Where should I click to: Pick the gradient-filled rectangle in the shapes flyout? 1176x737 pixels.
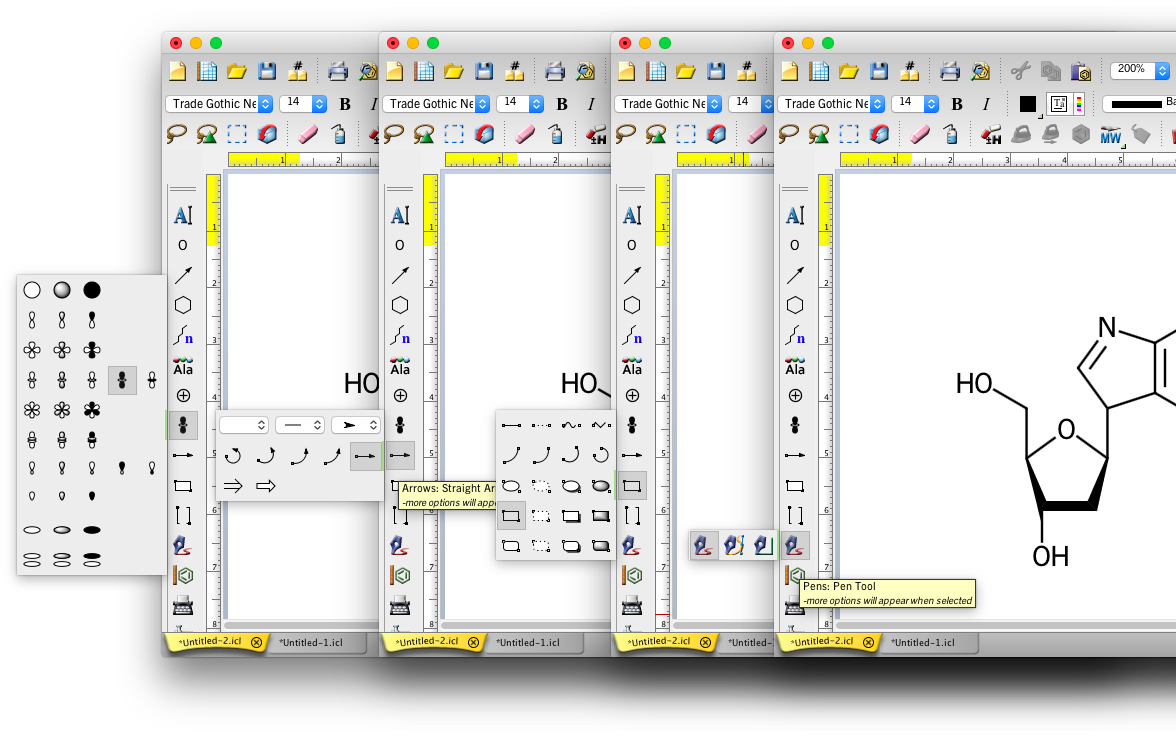[x=601, y=516]
